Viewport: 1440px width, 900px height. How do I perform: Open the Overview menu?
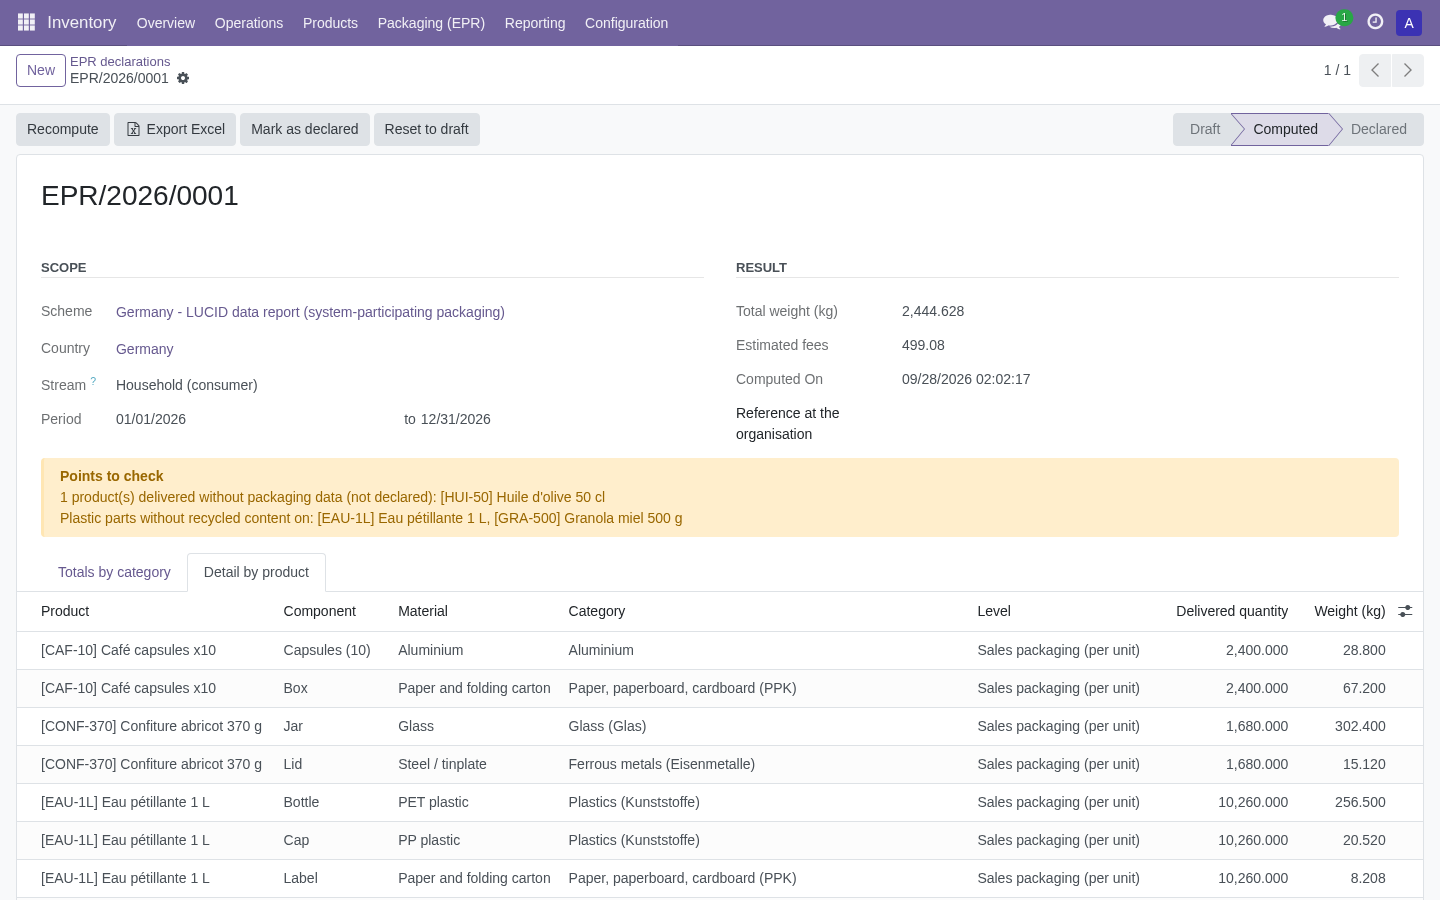pyautogui.click(x=166, y=23)
